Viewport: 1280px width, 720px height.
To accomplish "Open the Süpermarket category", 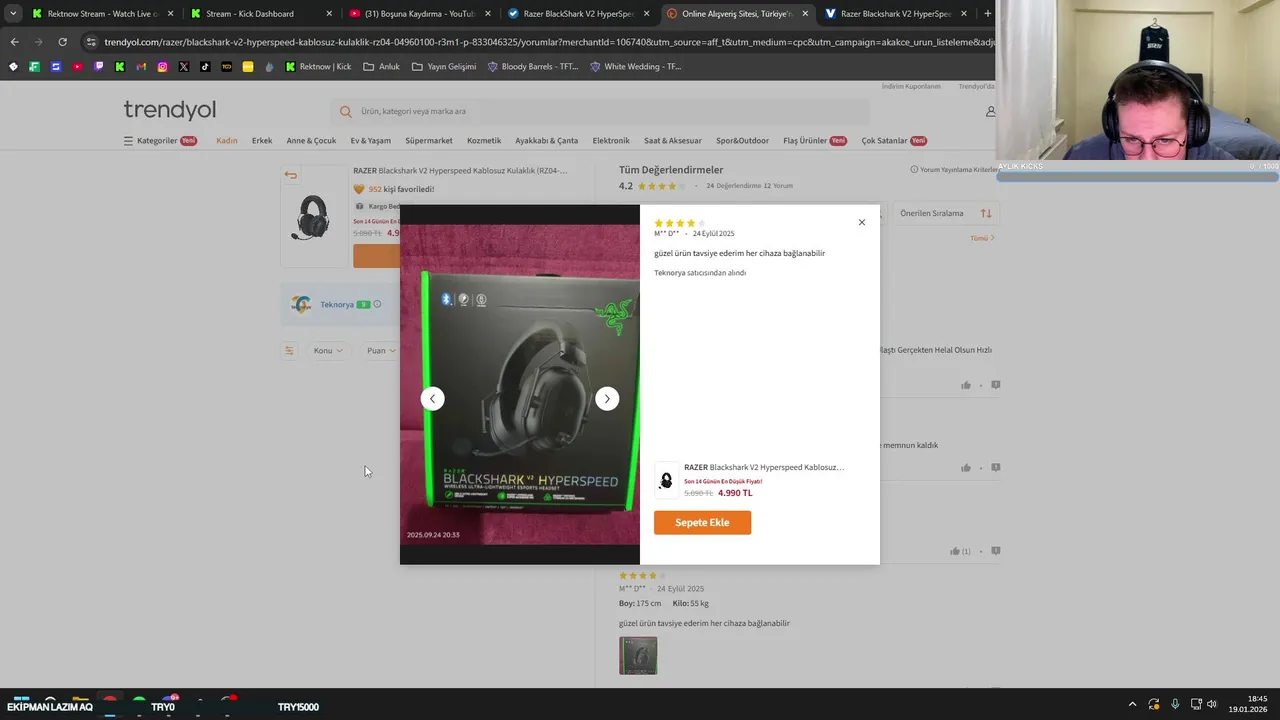I will (x=429, y=141).
